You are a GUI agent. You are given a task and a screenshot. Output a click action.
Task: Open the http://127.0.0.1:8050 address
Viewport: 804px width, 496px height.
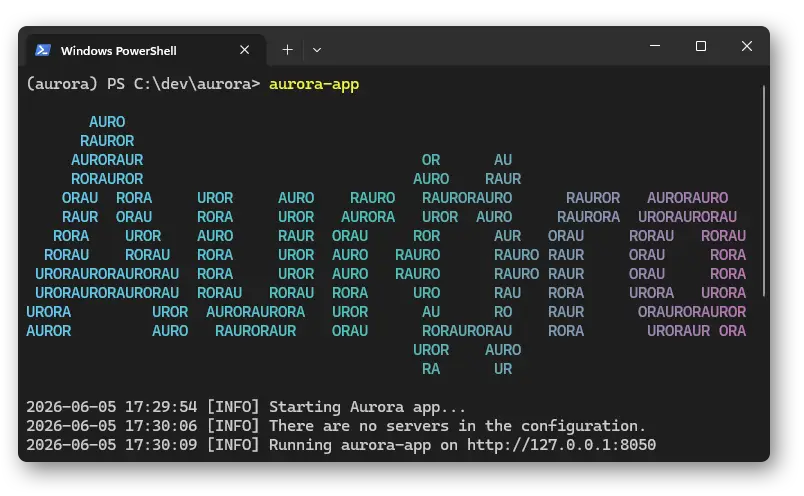click(x=561, y=445)
